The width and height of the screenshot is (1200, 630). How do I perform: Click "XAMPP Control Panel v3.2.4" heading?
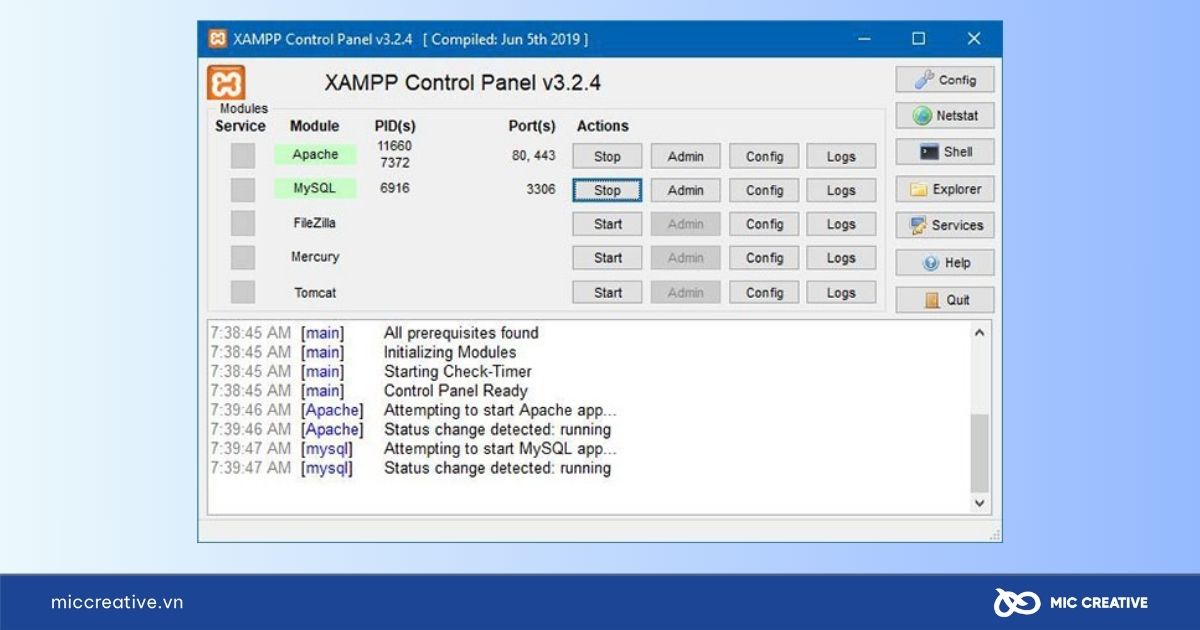[463, 83]
